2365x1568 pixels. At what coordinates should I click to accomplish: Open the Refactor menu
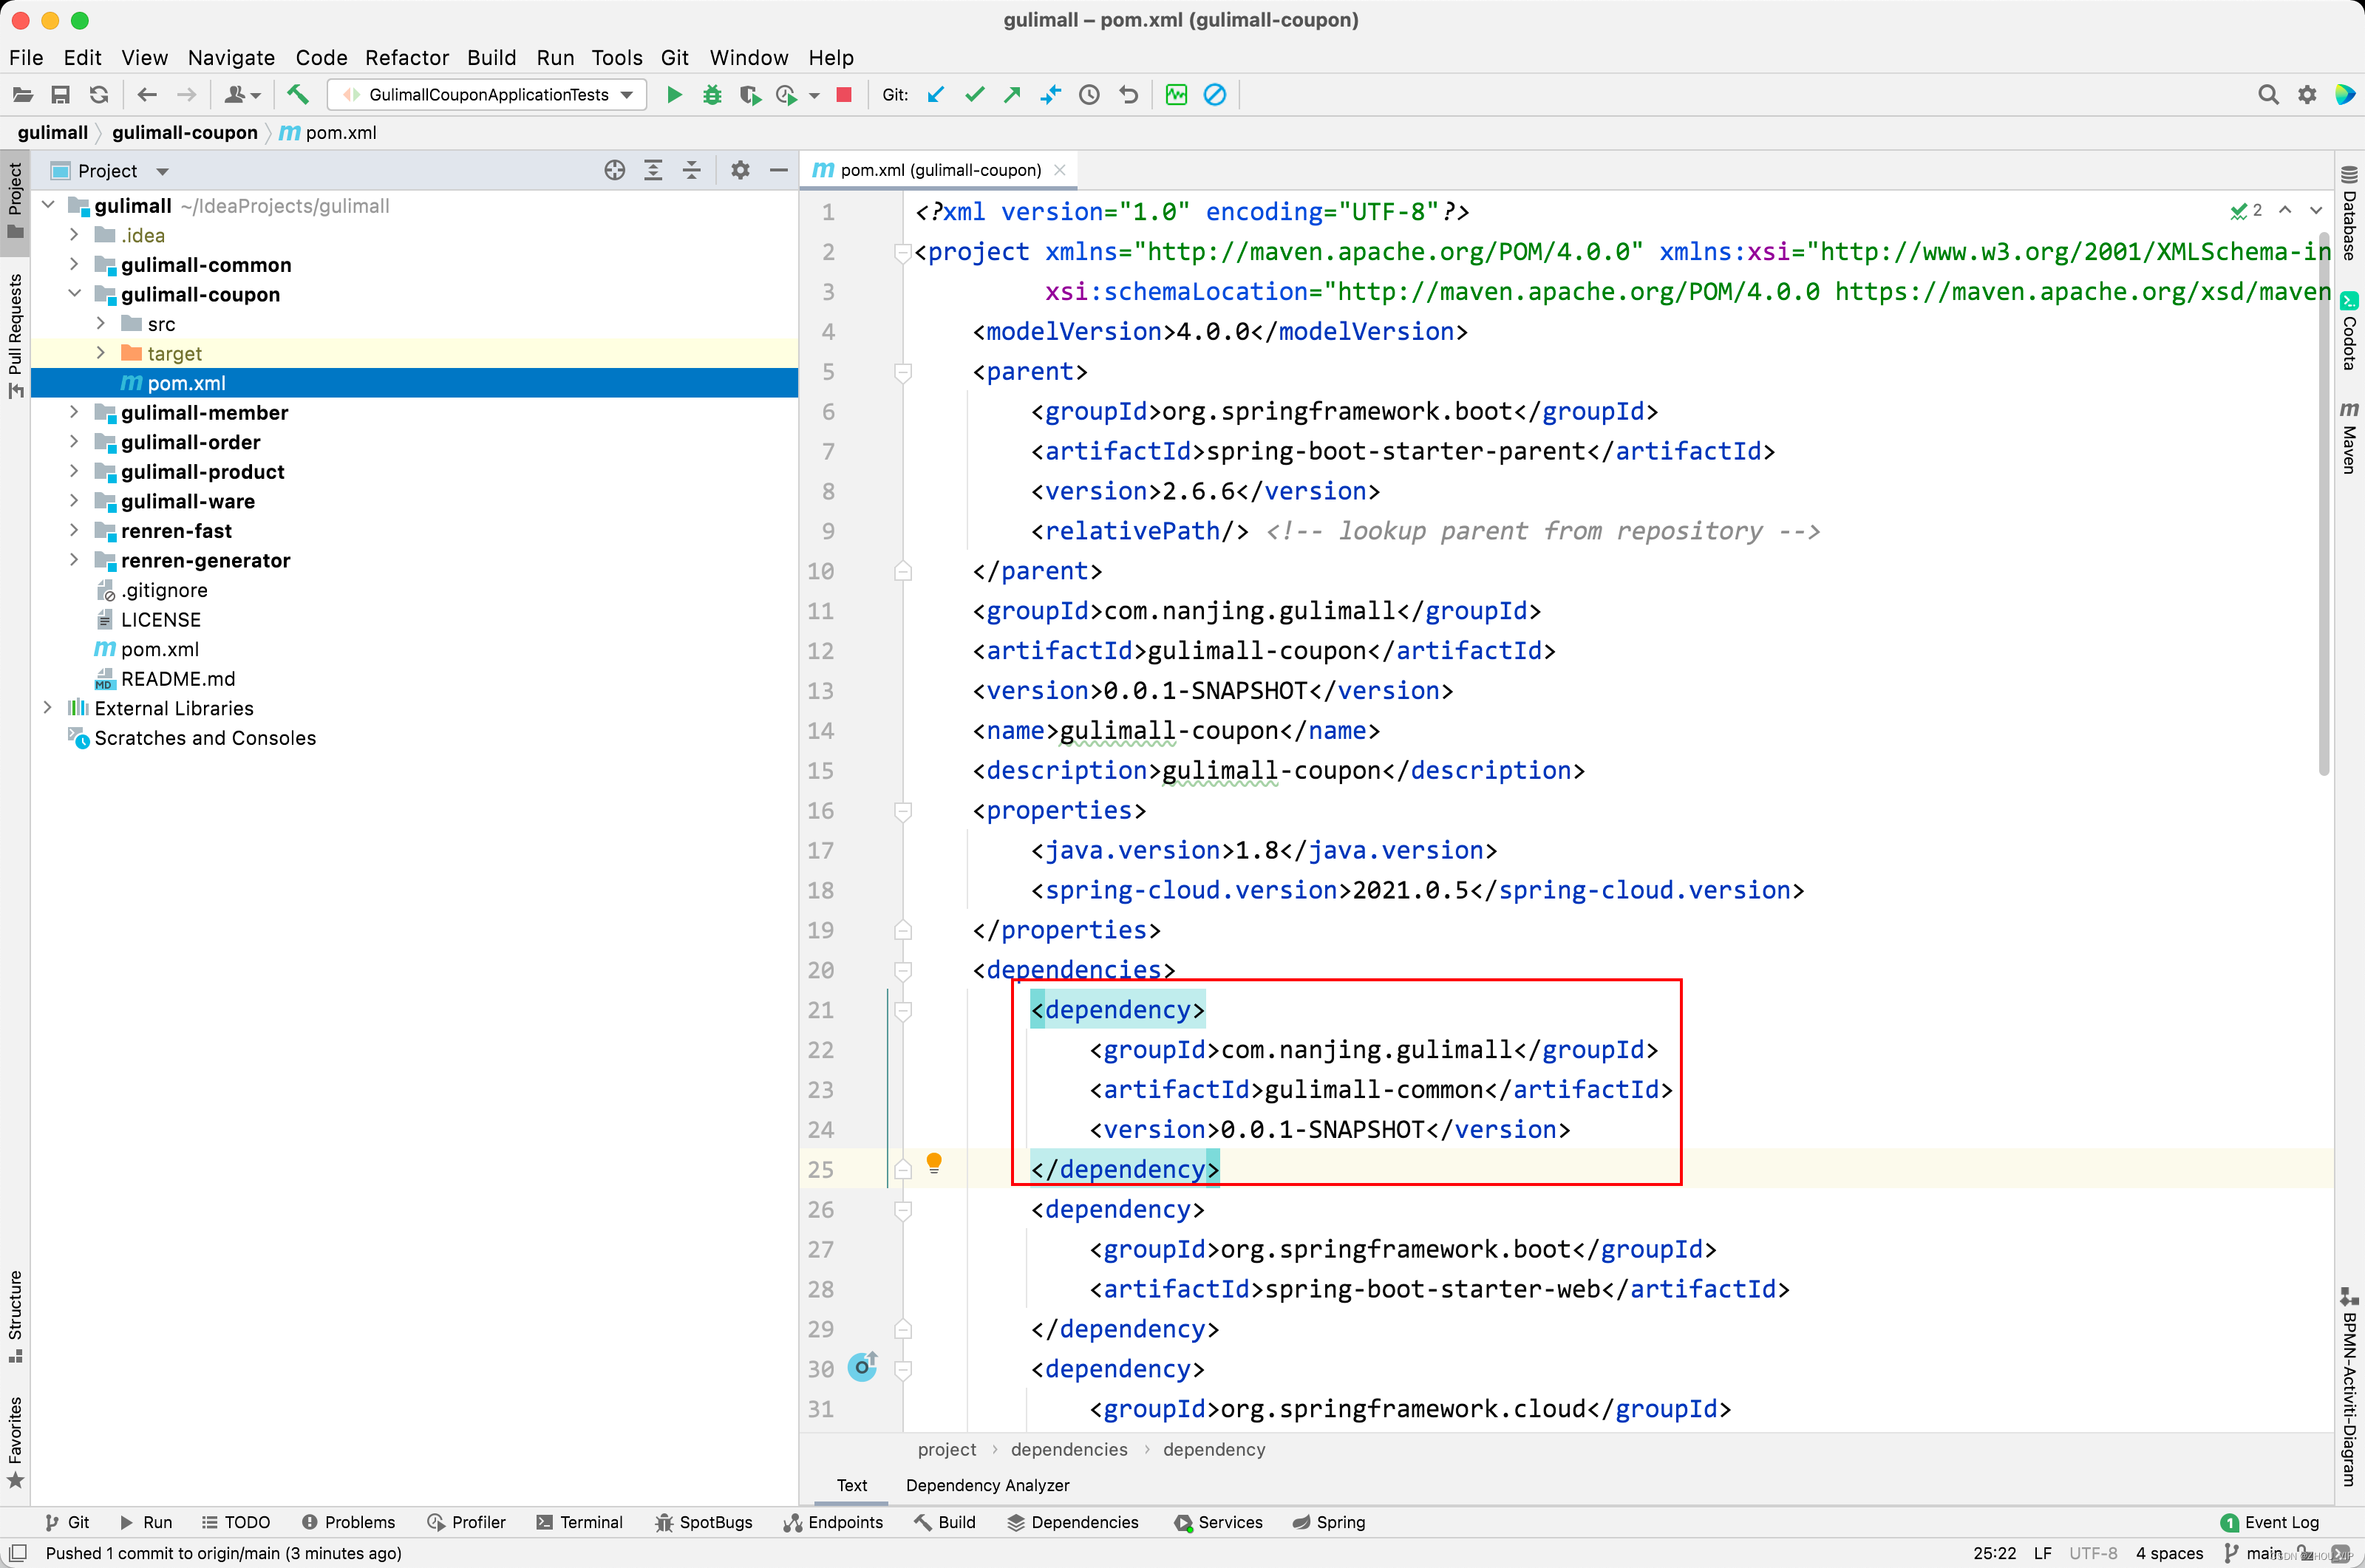406,57
